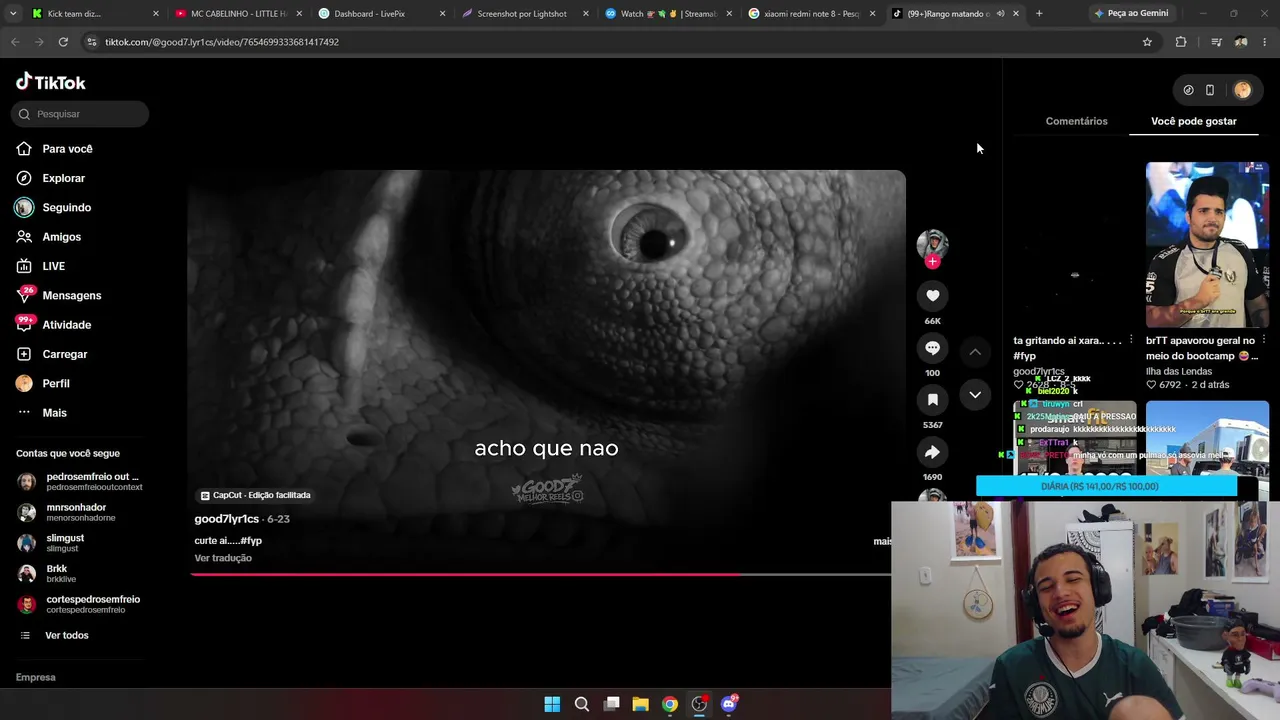This screenshot has height=720, width=1280.
Task: Open cortespedrosemfreio followed account
Action: [x=80, y=604]
